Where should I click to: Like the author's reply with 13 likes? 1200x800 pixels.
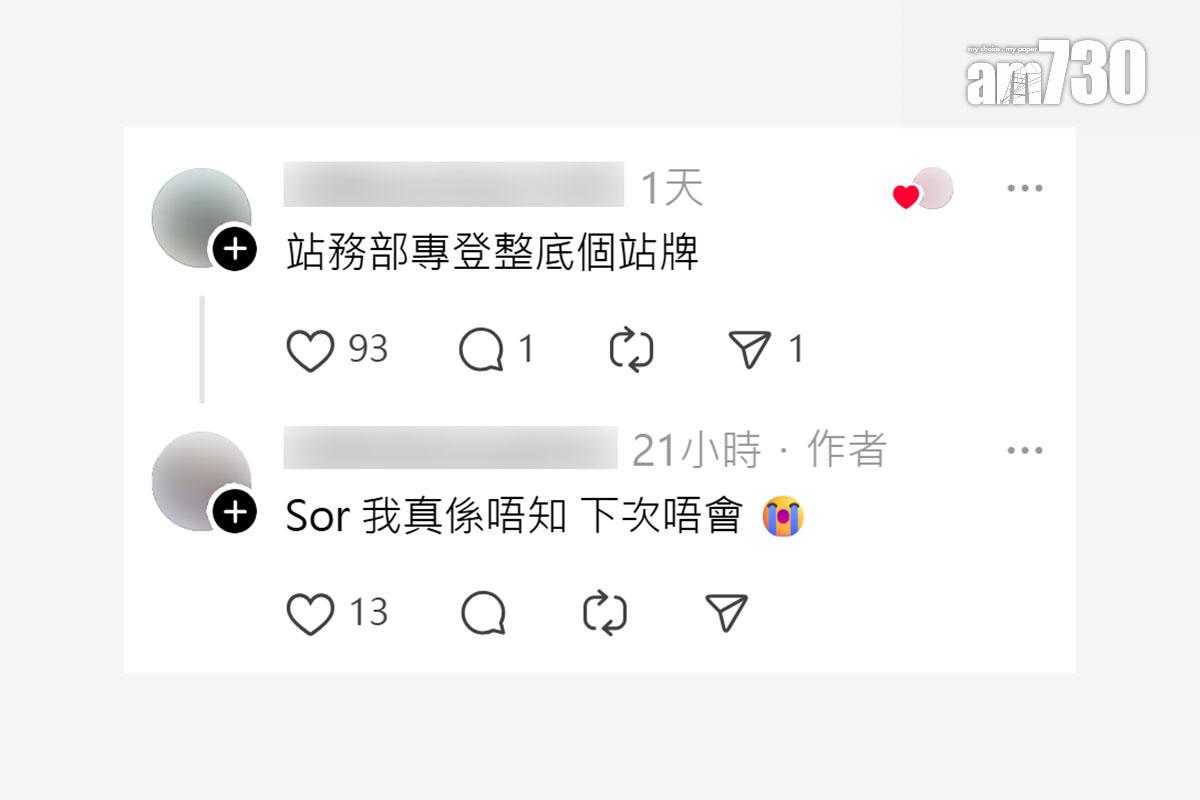click(310, 613)
